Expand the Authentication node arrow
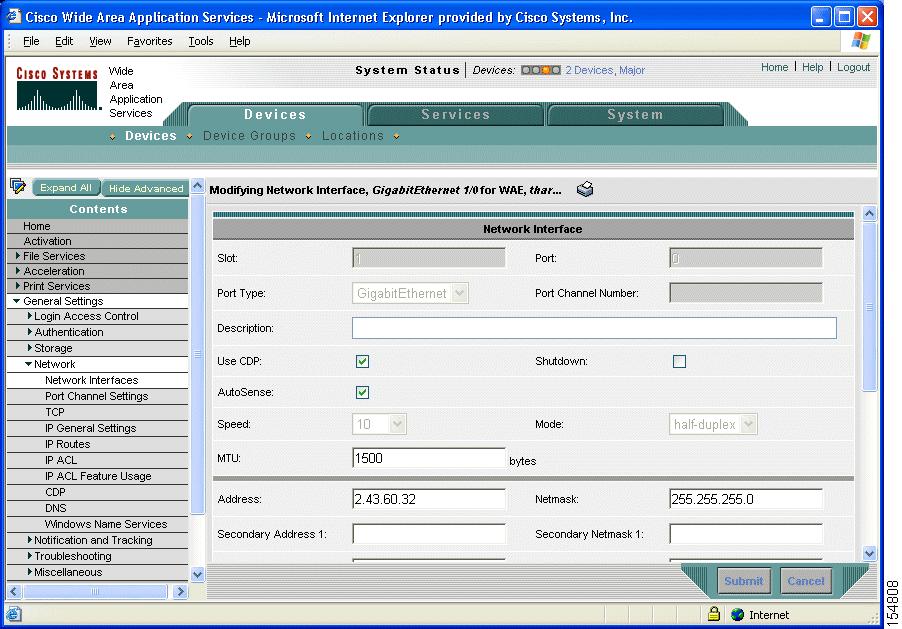Viewport: 902px width, 629px height. [x=29, y=331]
